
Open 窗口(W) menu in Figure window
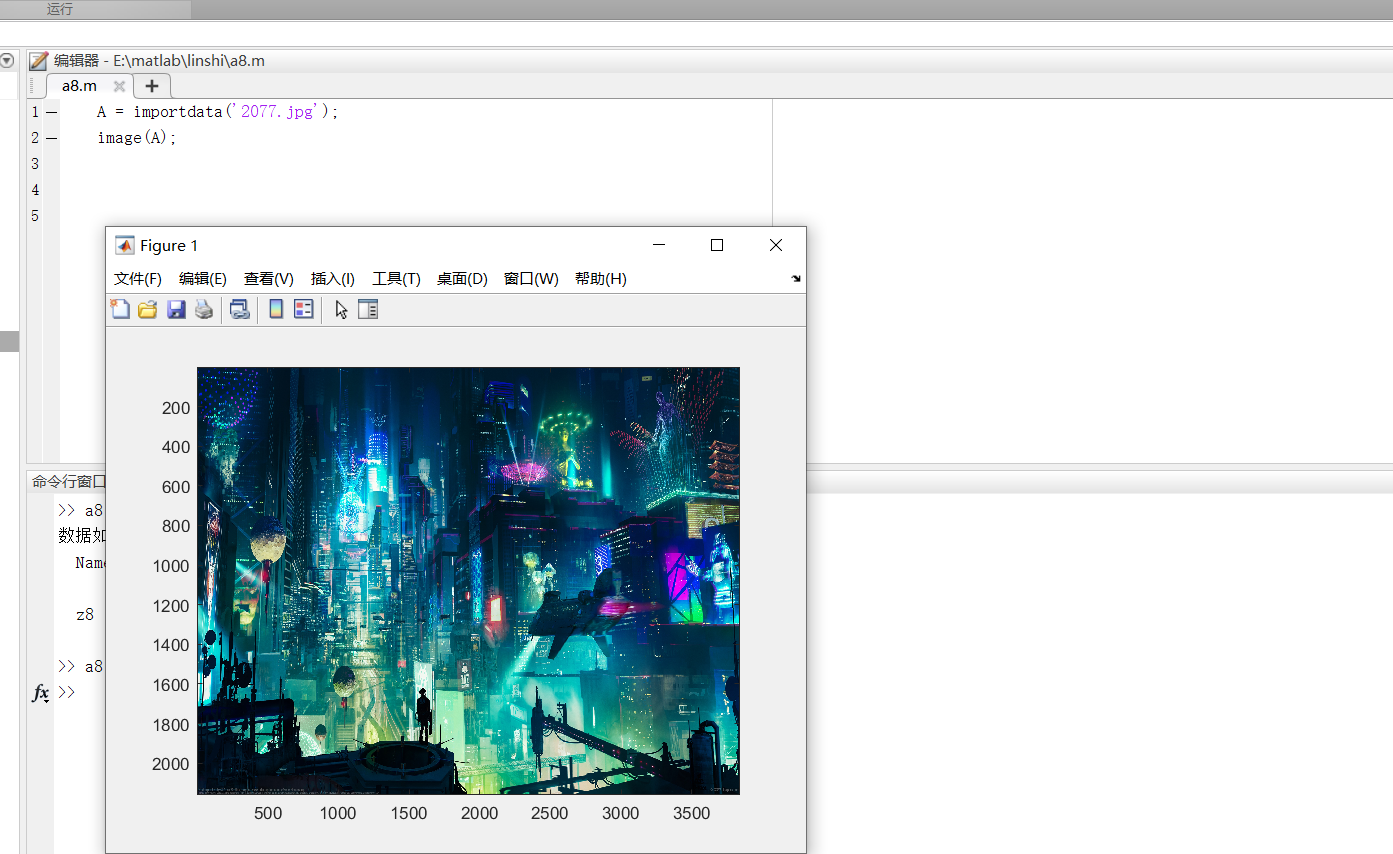tap(531, 279)
